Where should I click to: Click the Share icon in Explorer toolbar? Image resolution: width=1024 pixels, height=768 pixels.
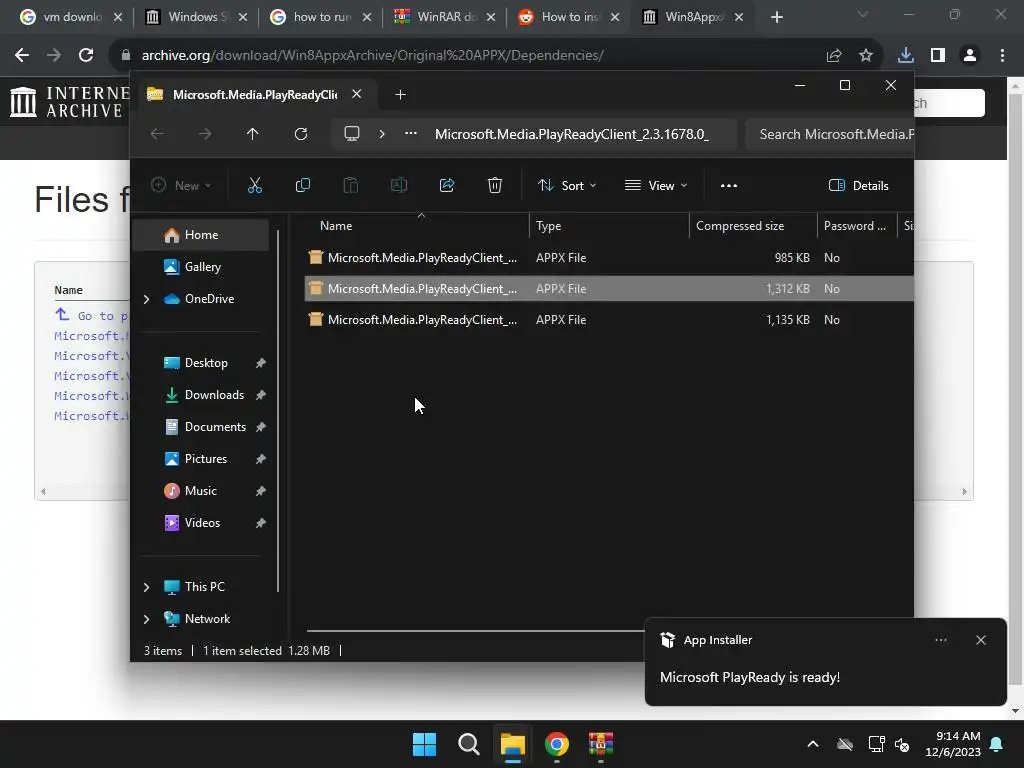(447, 185)
